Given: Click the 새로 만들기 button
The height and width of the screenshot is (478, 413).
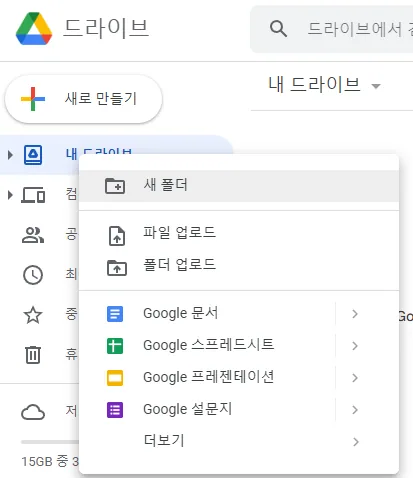Looking at the screenshot, I should (x=83, y=99).
